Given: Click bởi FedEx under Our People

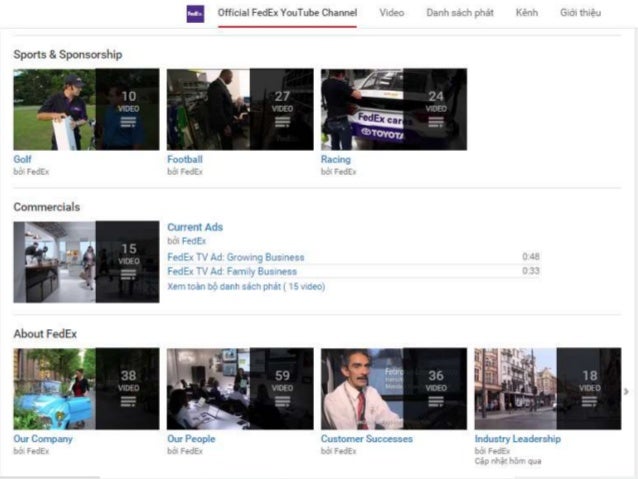Looking at the screenshot, I should tap(185, 451).
